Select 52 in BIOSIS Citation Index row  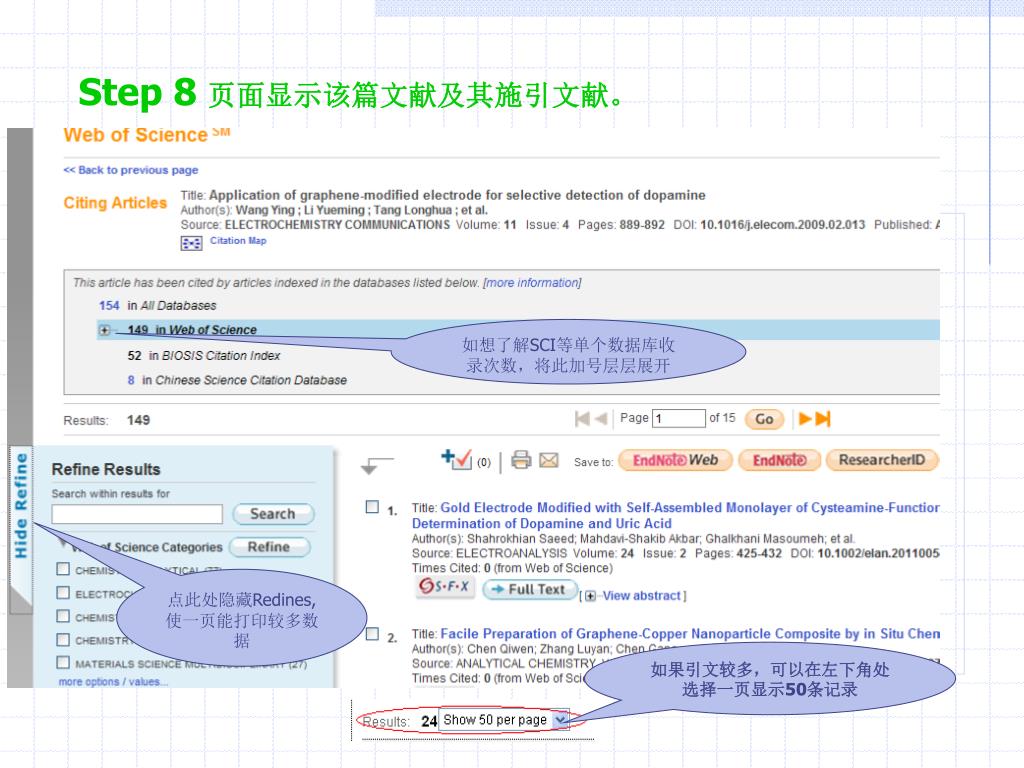coord(204,356)
